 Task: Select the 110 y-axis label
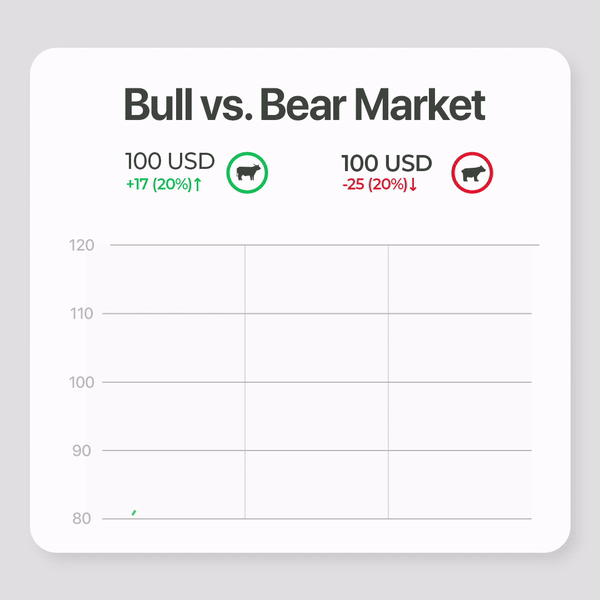tap(82, 314)
